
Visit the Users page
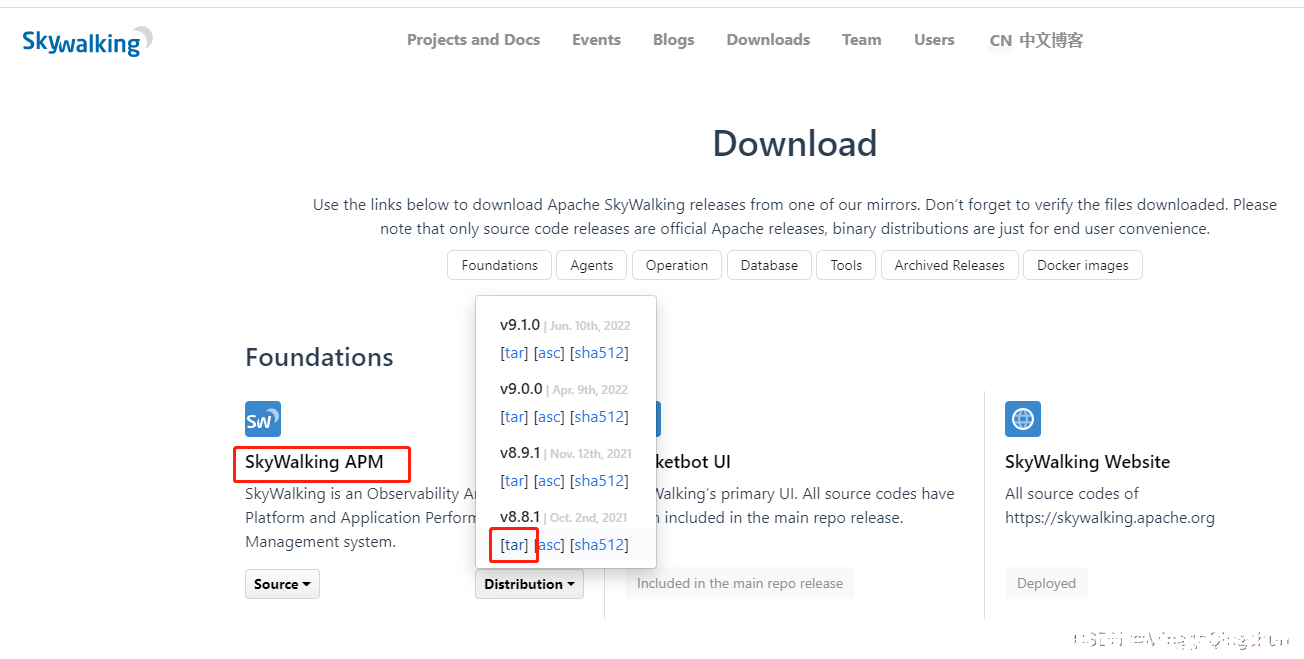(x=934, y=40)
